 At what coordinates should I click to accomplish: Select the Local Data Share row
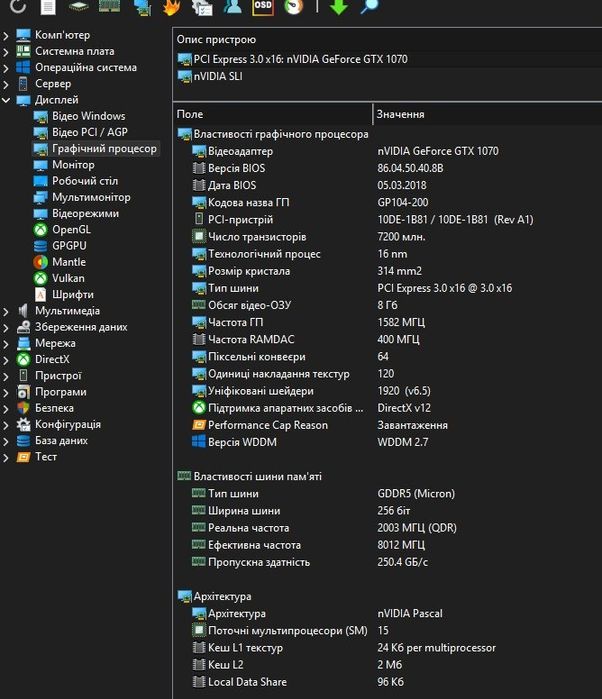[388, 682]
